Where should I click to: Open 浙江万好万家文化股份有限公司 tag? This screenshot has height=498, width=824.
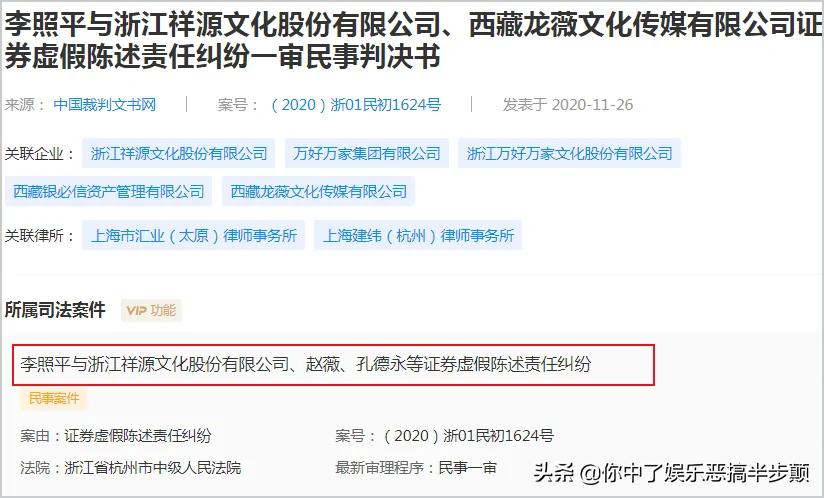pyautogui.click(x=569, y=153)
